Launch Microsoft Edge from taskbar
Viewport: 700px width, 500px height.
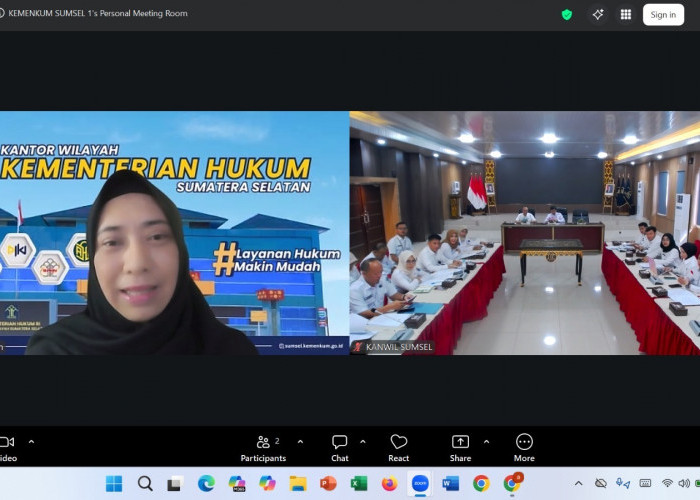[206, 483]
